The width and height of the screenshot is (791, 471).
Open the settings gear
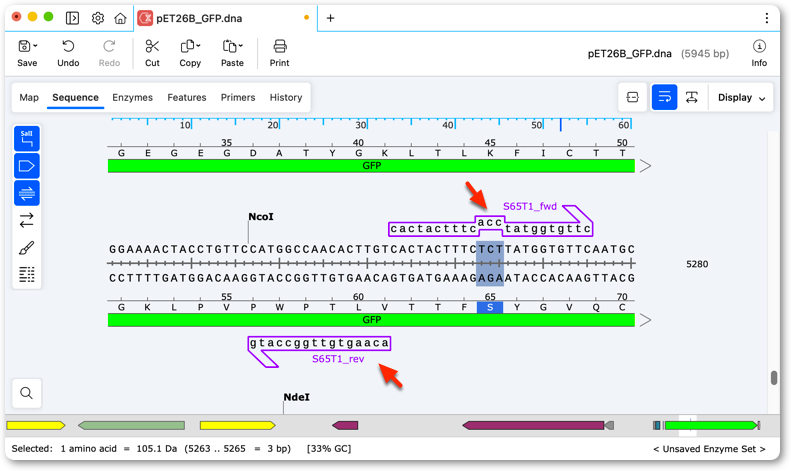tap(98, 18)
